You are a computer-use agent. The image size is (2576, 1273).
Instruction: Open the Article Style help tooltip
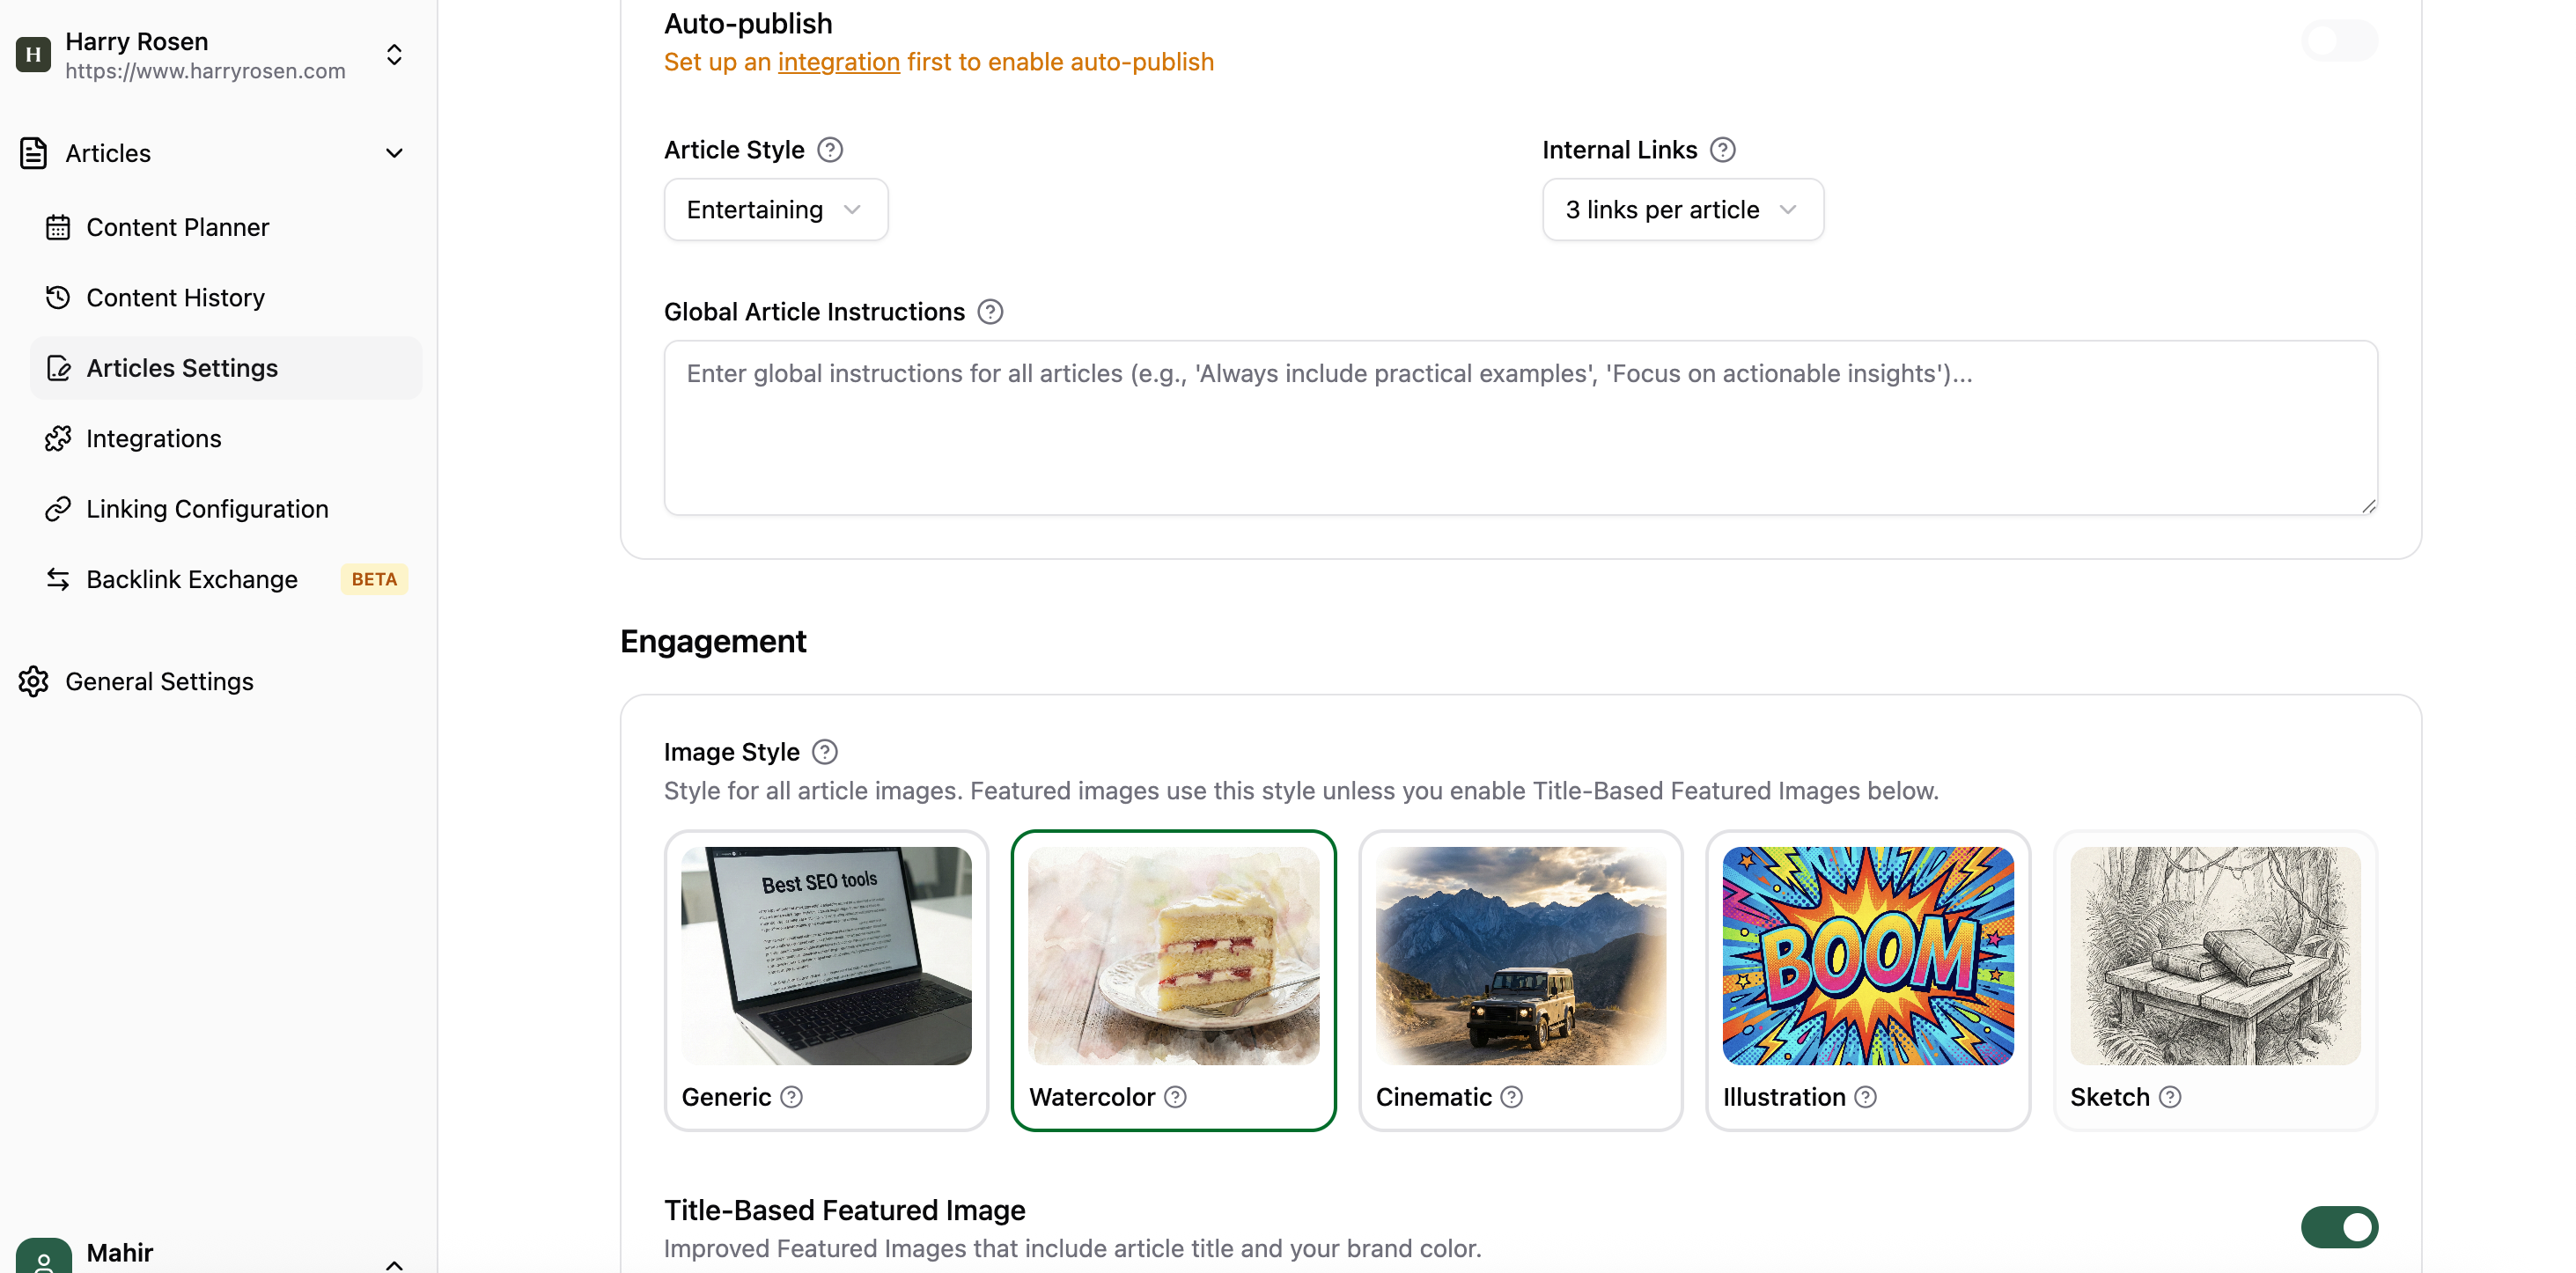829,149
